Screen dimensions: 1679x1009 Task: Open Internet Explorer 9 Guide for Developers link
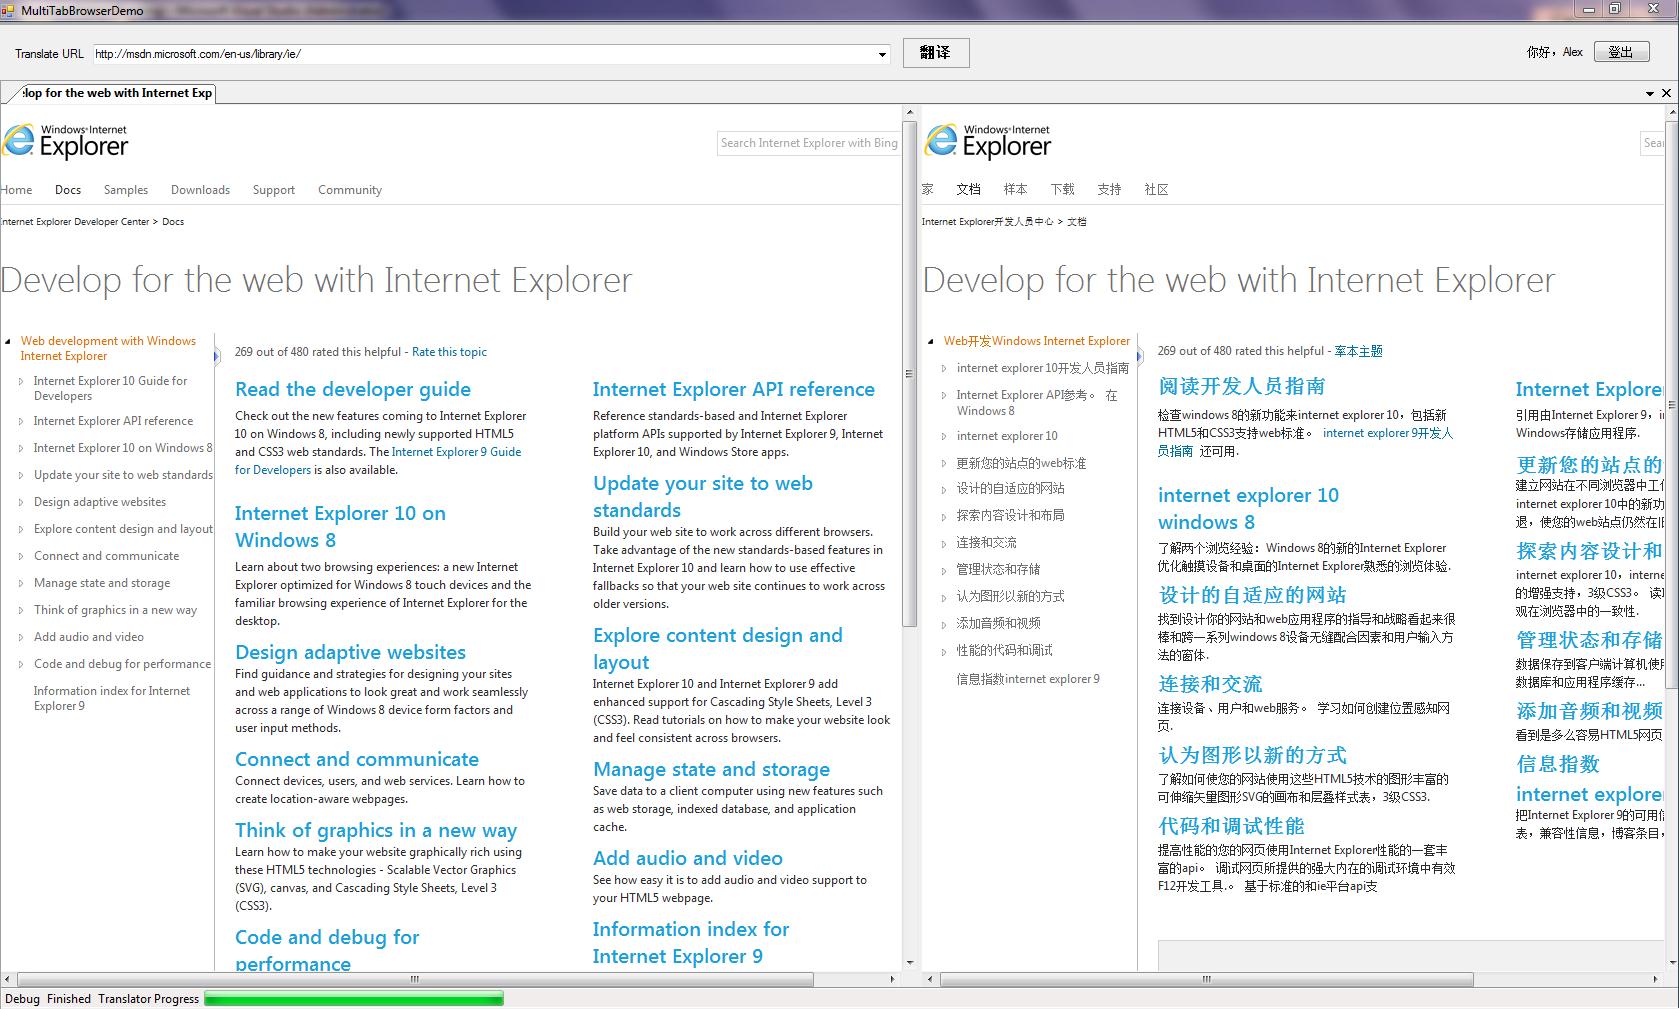(378, 461)
